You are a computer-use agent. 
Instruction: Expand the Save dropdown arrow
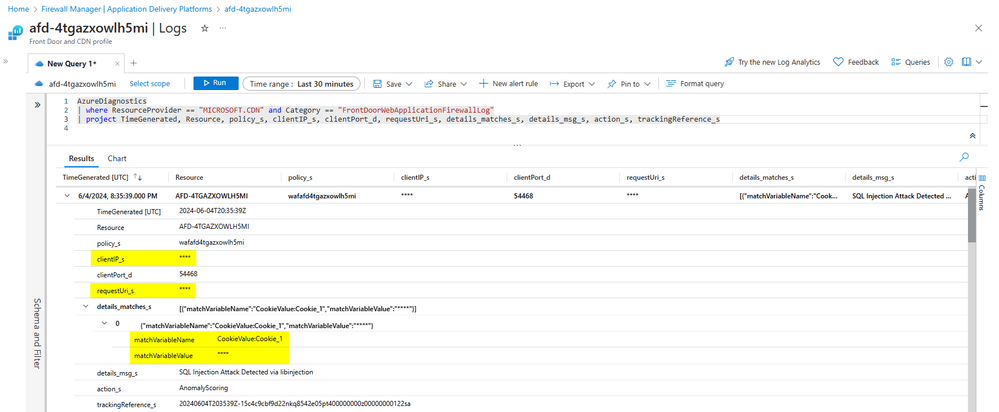pyautogui.click(x=409, y=84)
